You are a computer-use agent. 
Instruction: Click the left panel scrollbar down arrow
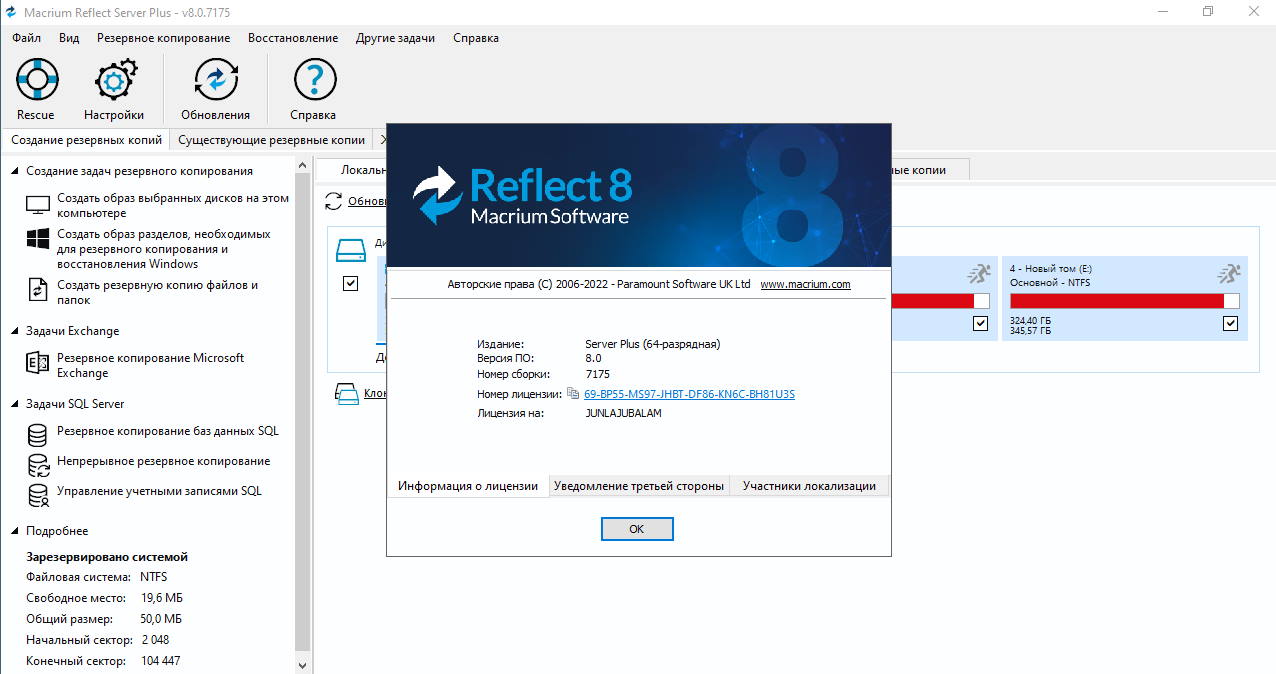tap(303, 665)
